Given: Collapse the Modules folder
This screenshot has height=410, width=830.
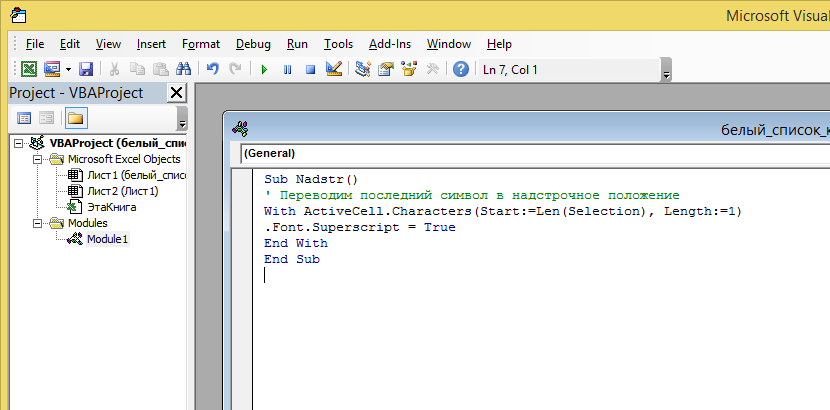Looking at the screenshot, I should coord(35,223).
